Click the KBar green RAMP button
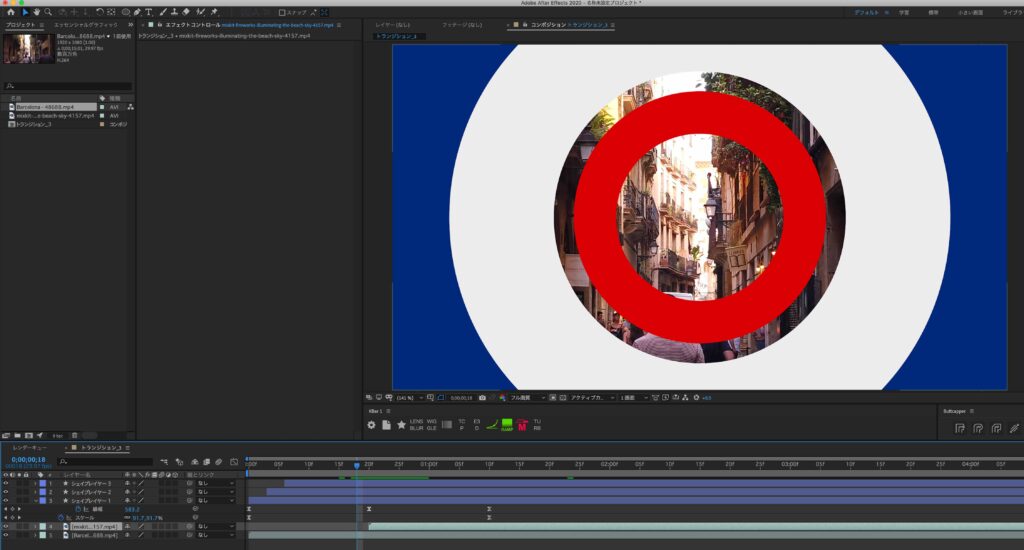Image resolution: width=1024 pixels, height=550 pixels. tap(507, 425)
